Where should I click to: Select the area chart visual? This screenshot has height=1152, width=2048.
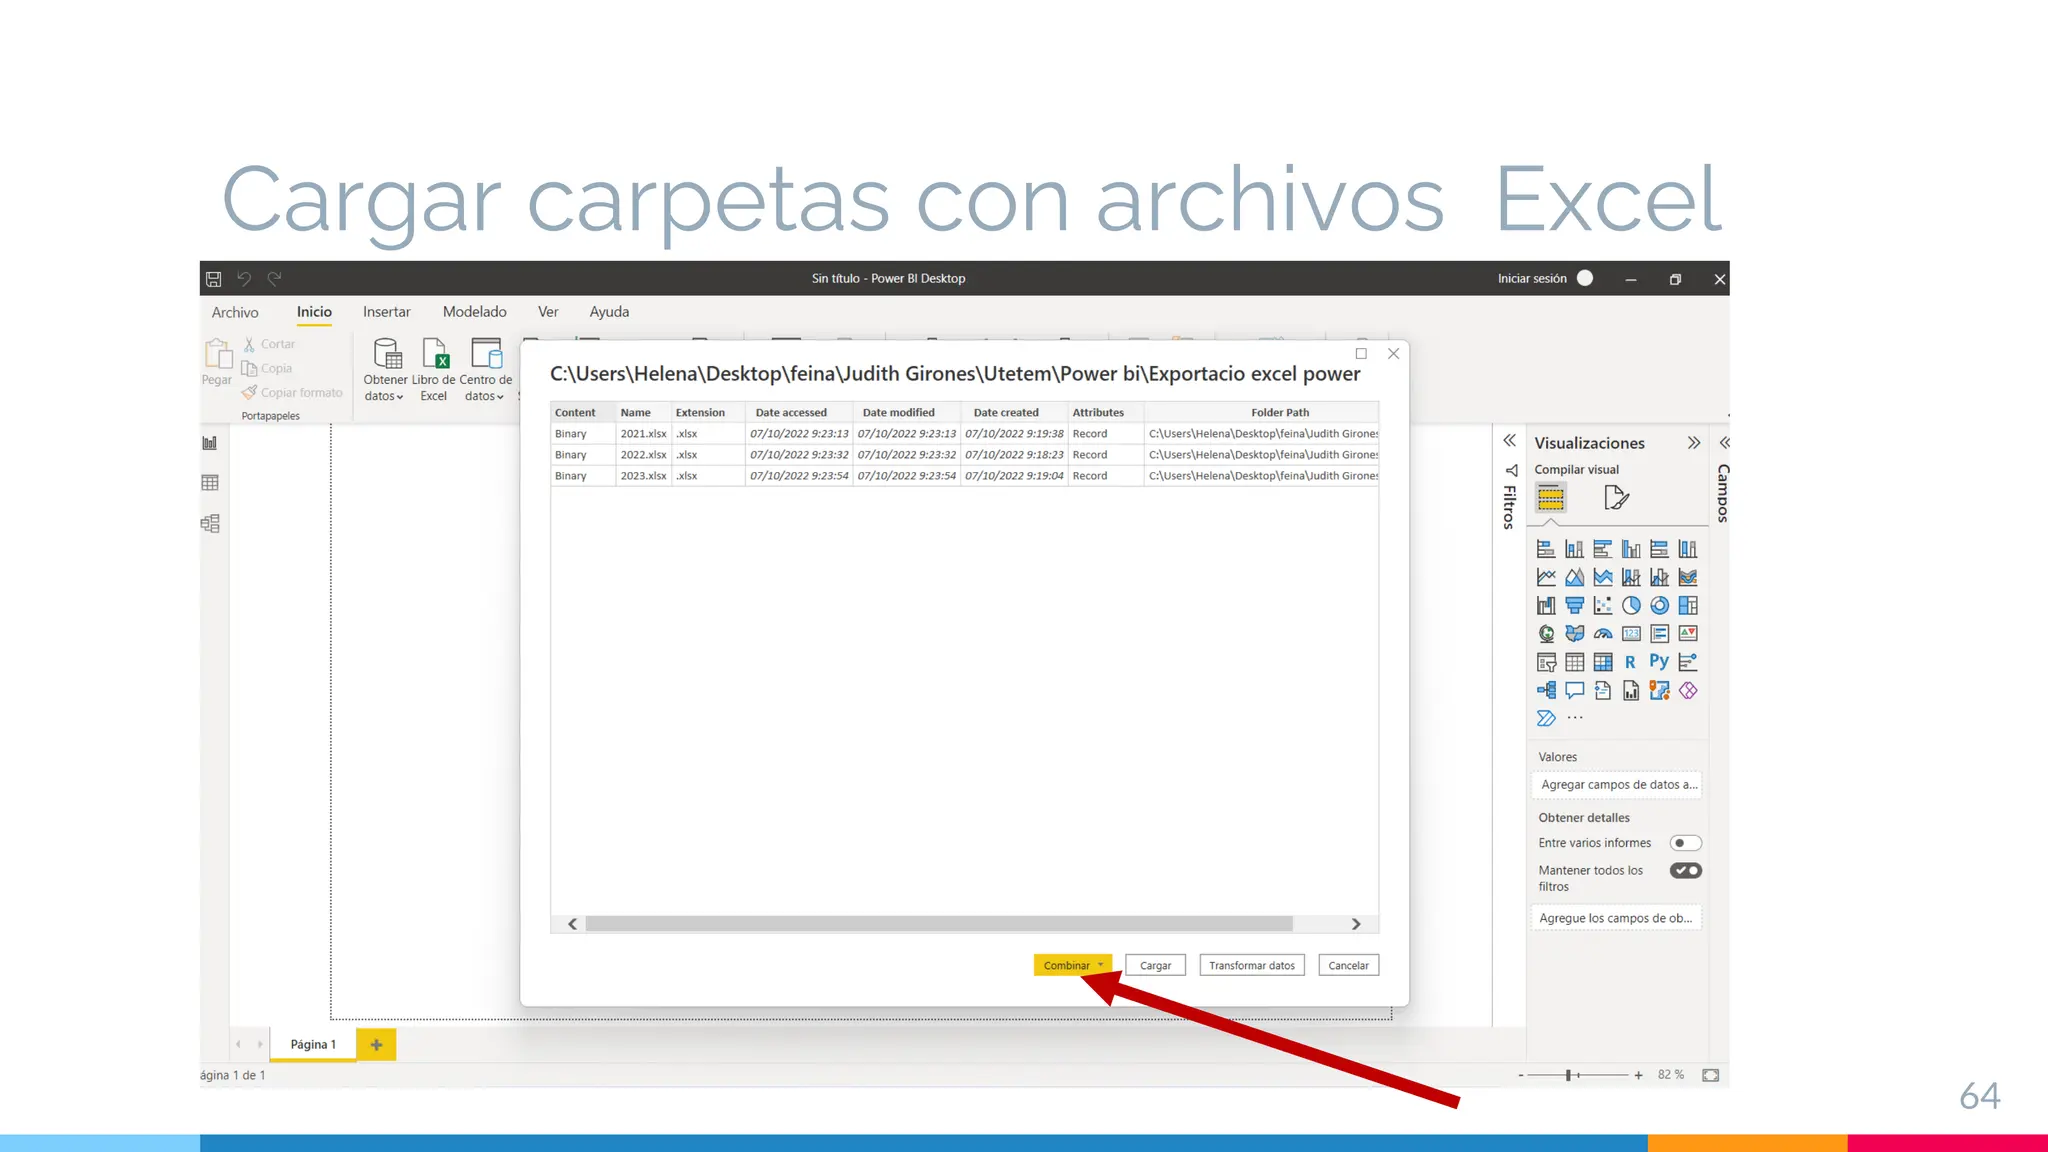(1574, 577)
